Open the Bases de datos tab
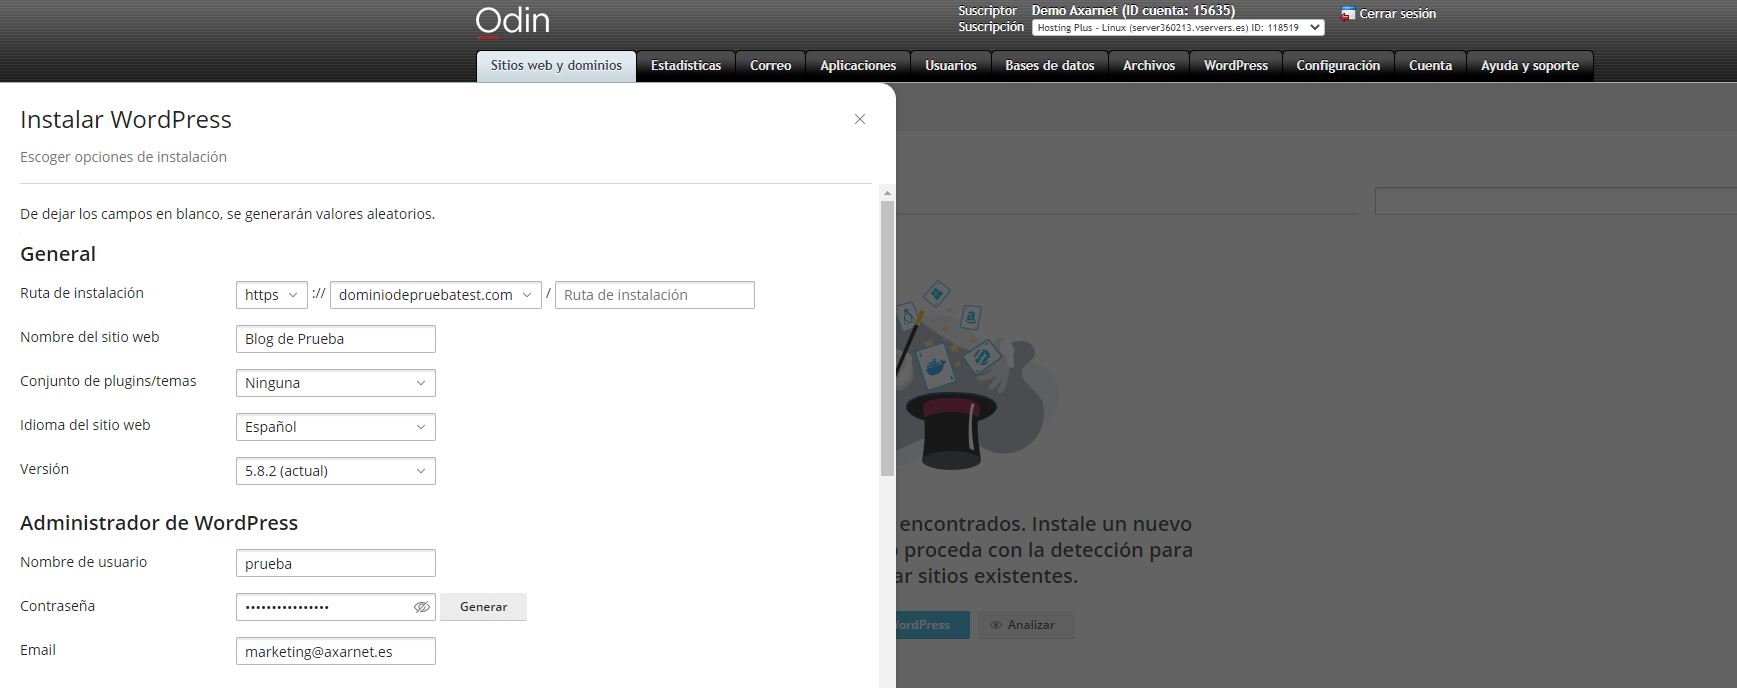 (x=1049, y=66)
